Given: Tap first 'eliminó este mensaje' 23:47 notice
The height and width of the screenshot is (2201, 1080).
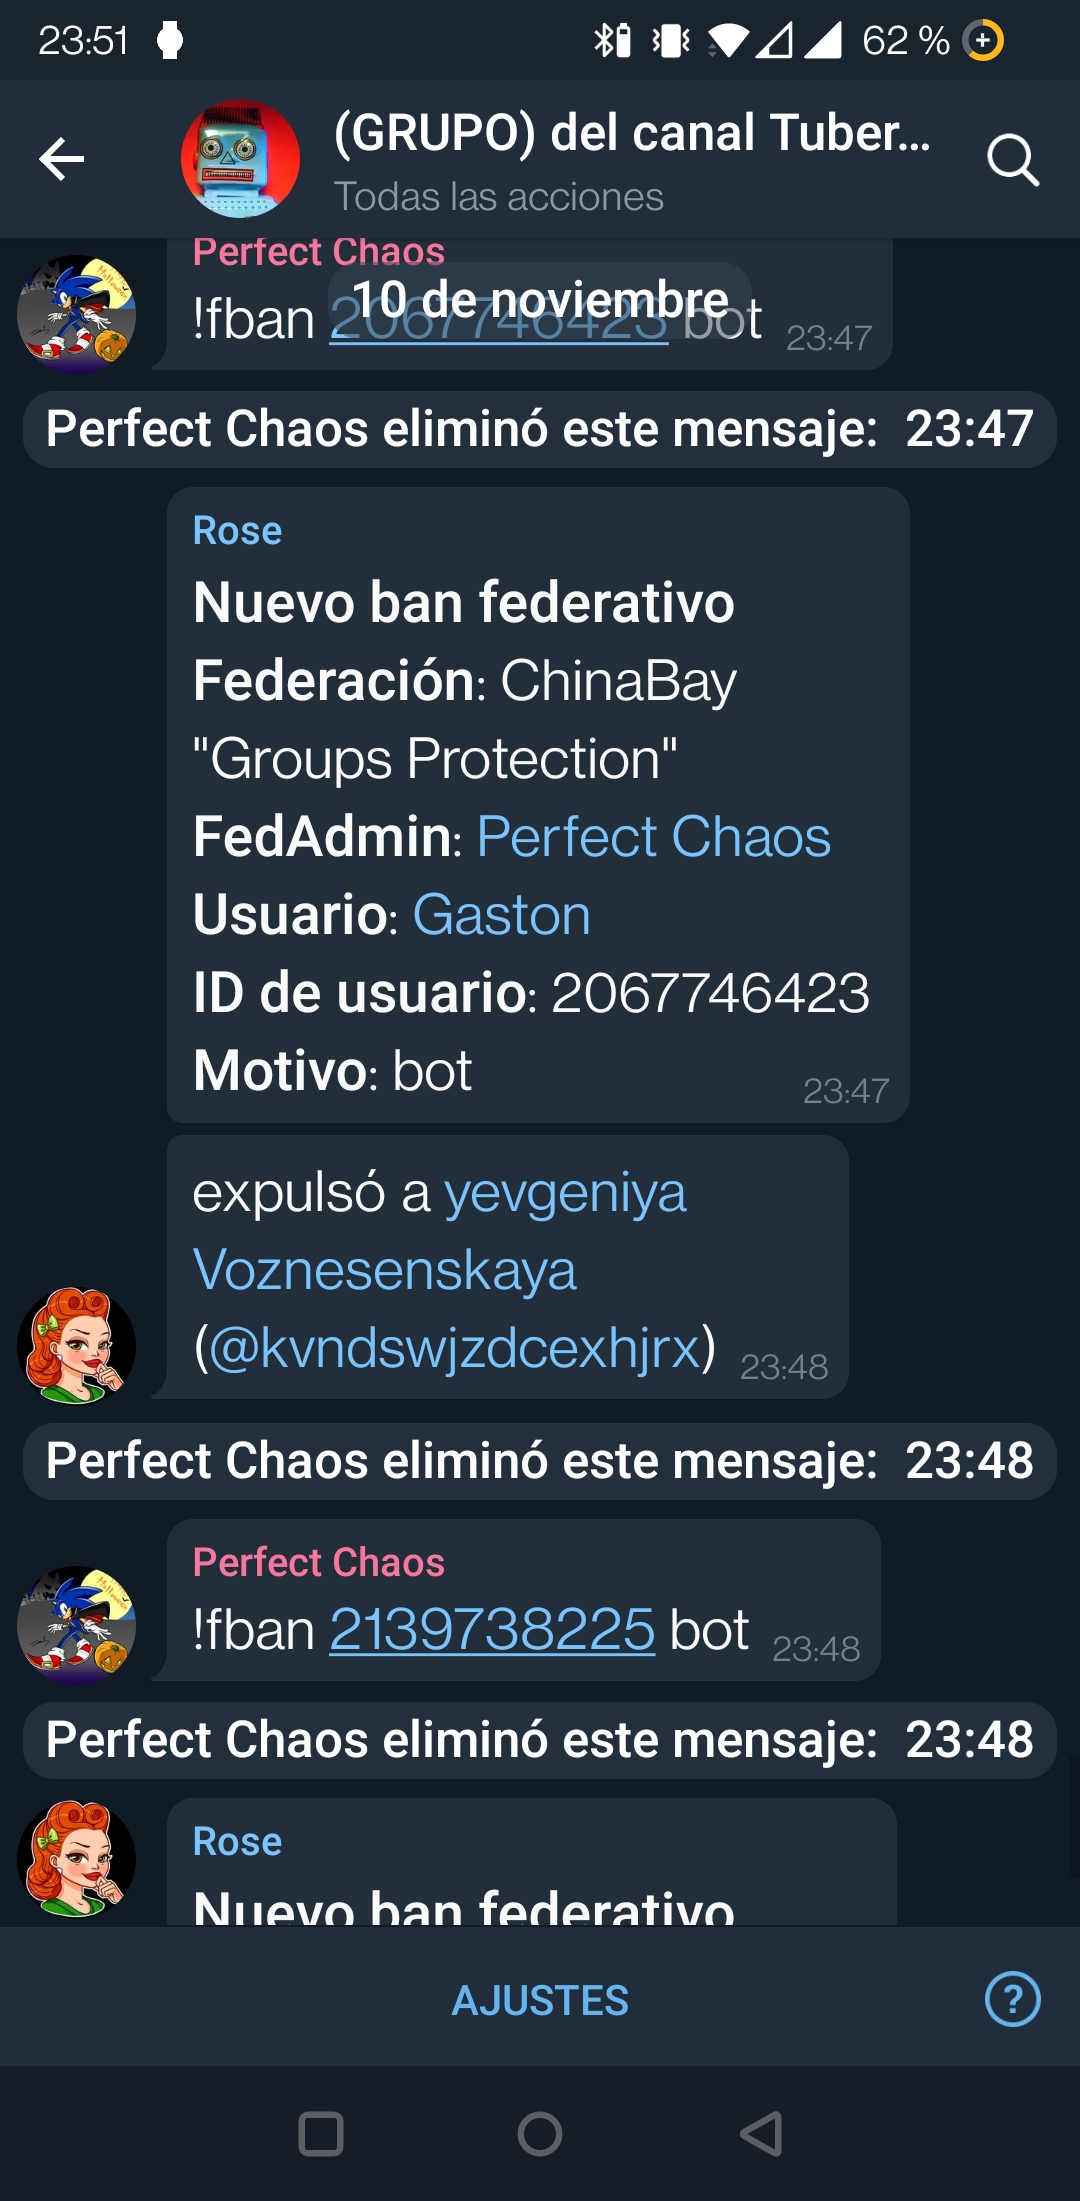Looking at the screenshot, I should tap(540, 429).
